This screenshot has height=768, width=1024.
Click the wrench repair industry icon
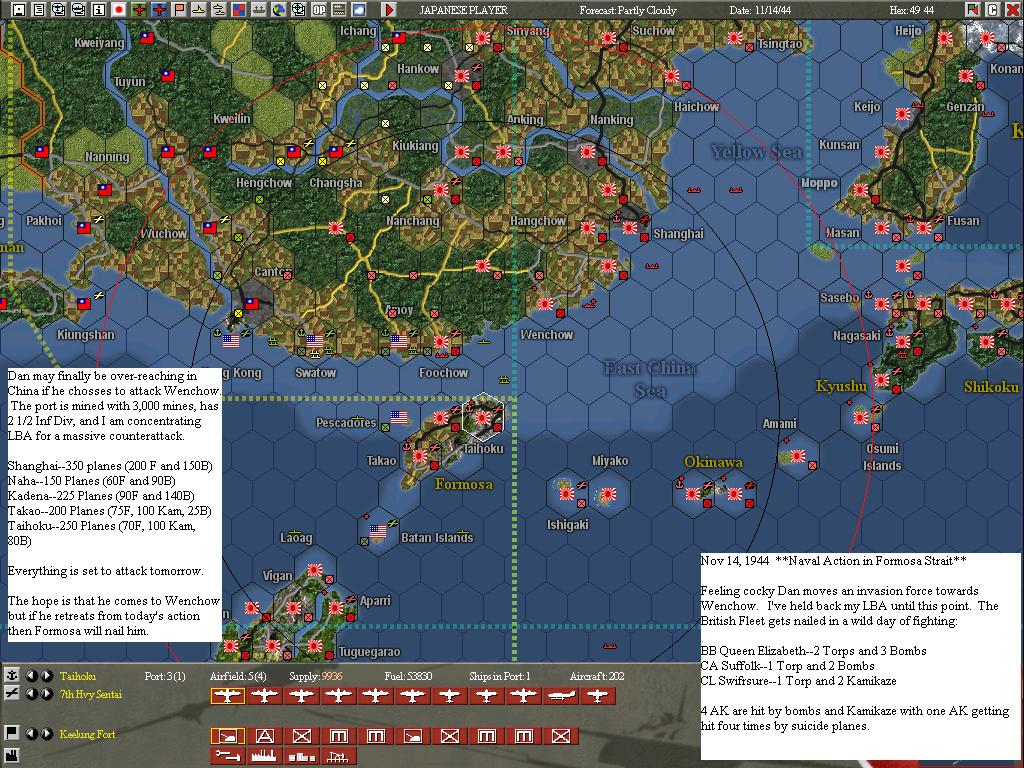(227, 756)
